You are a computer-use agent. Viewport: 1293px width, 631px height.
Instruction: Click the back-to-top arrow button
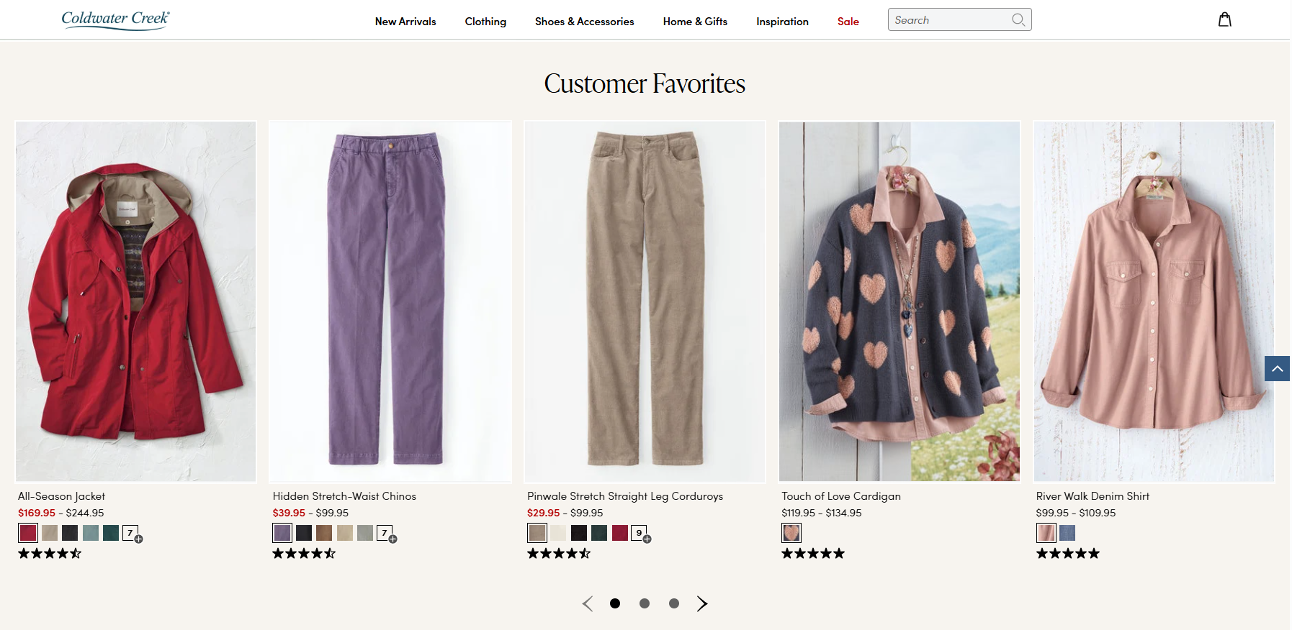(x=1277, y=369)
